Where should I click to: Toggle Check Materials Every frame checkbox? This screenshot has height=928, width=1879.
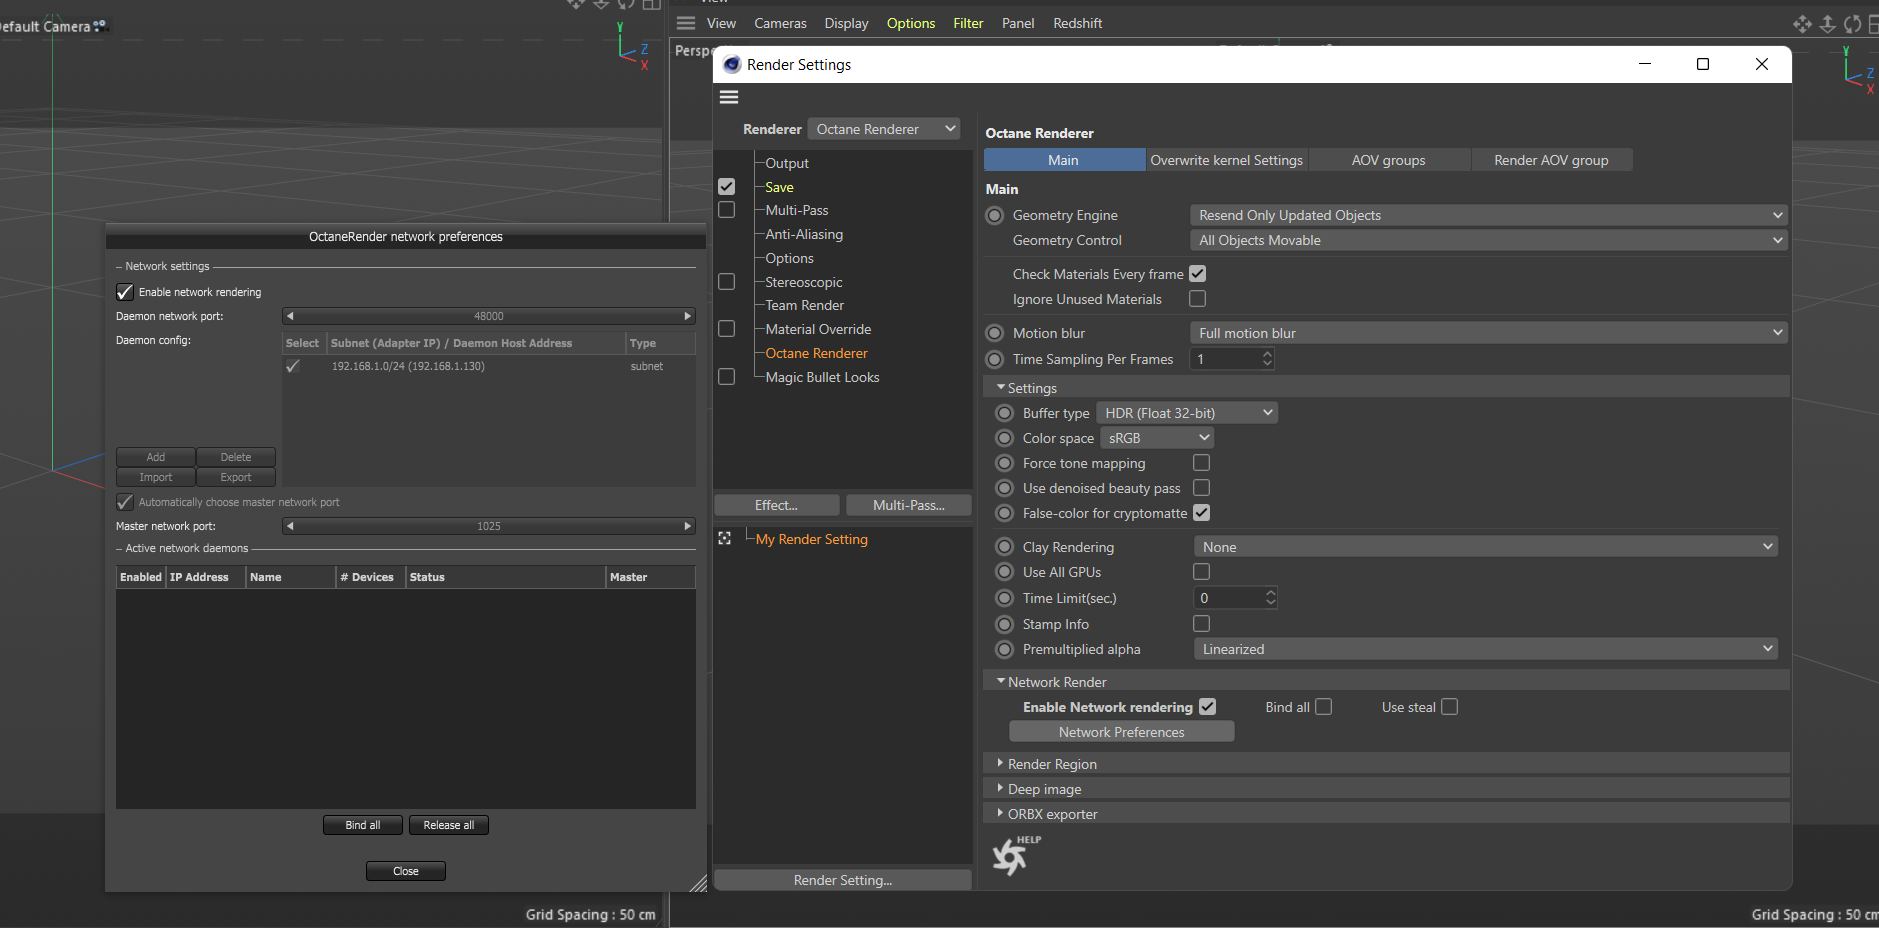point(1198,274)
